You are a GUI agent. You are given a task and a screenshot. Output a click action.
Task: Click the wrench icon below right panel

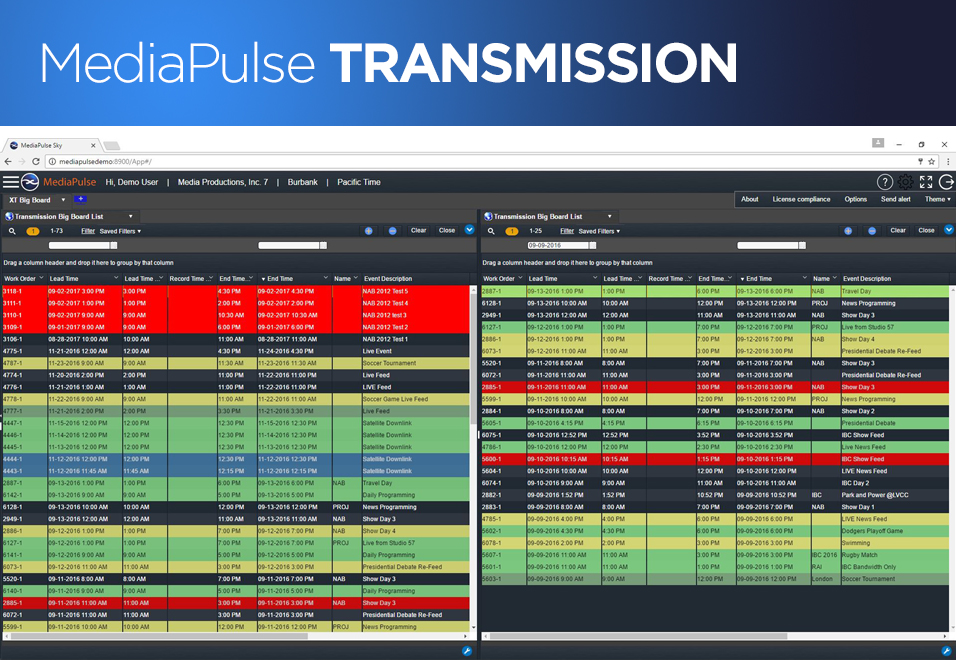tap(947, 651)
